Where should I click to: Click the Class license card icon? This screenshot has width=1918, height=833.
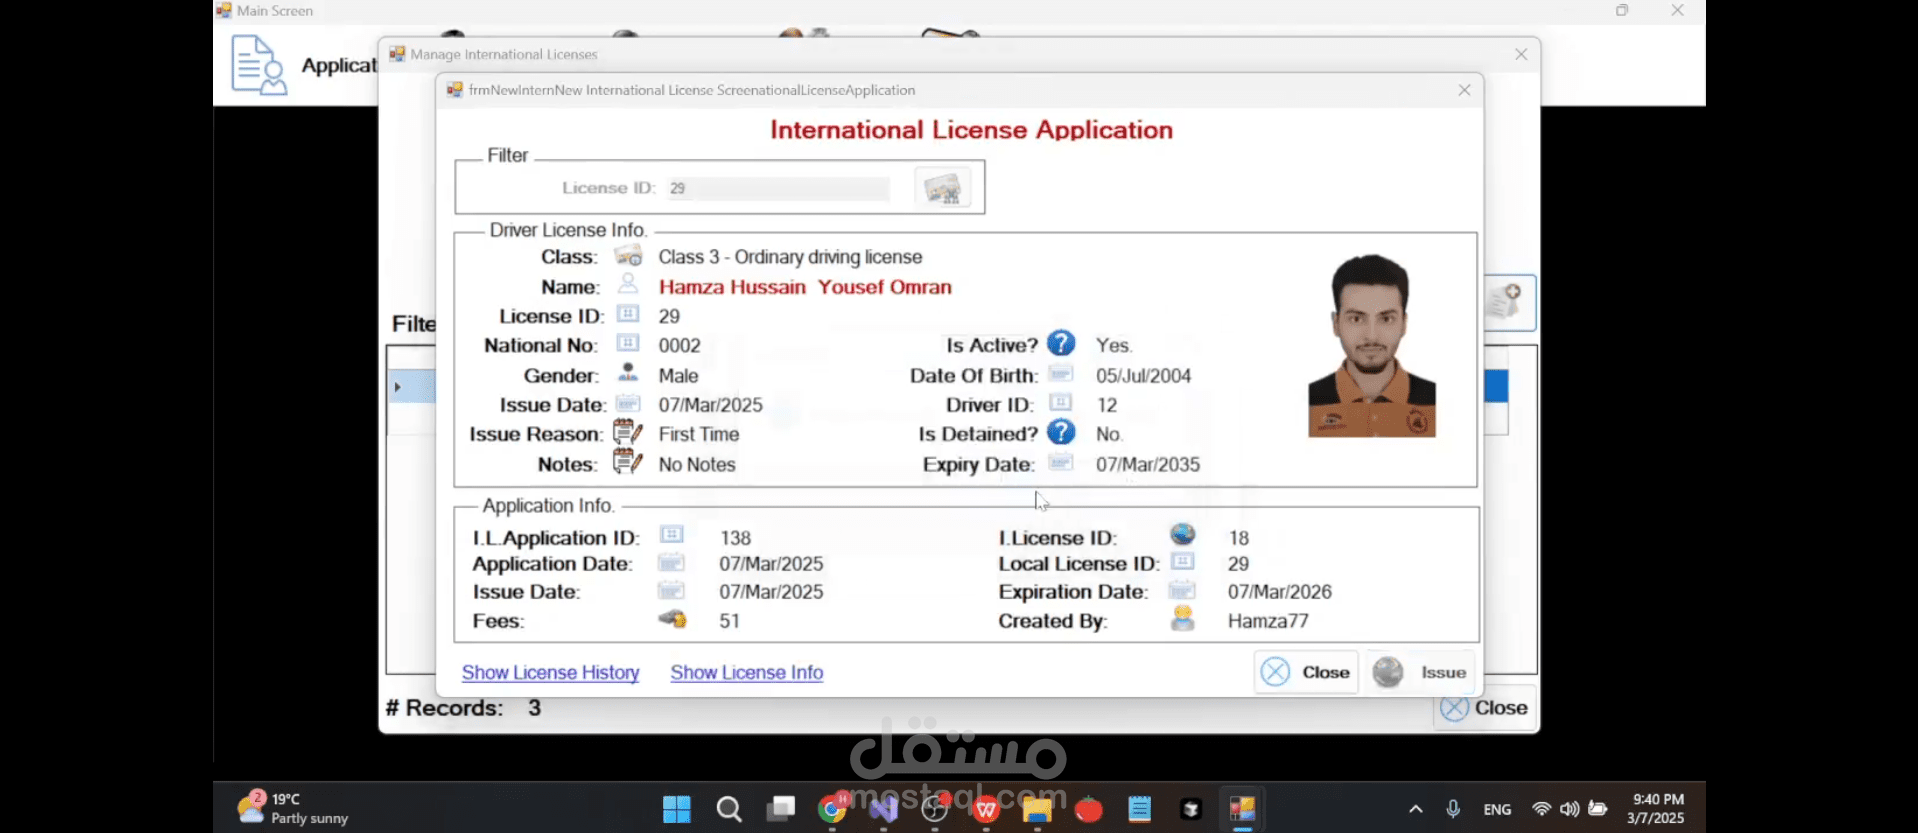628,256
